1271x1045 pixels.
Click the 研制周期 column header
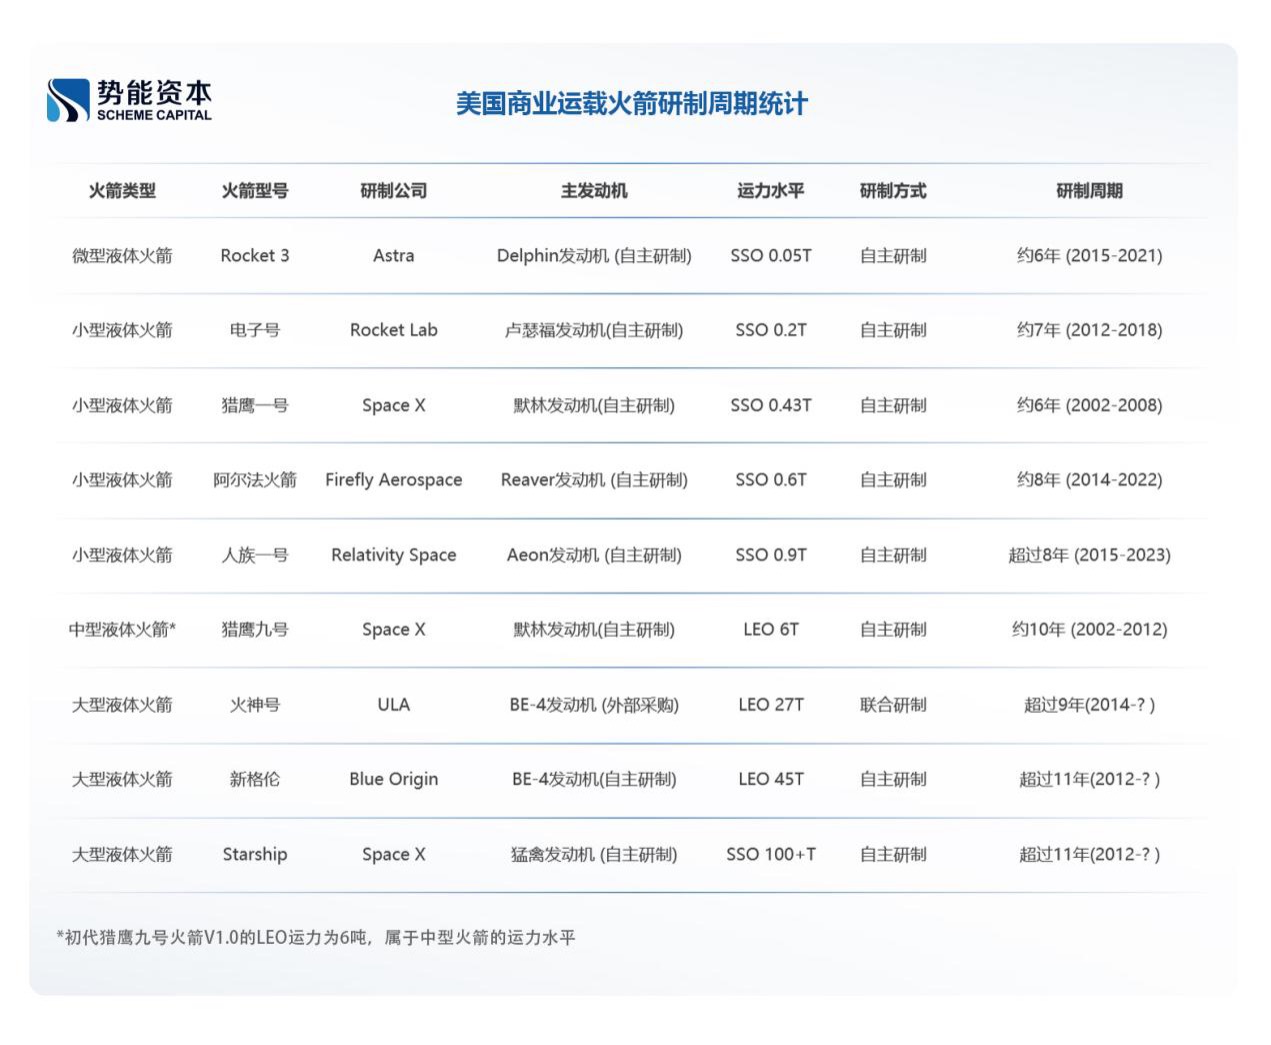(x=1089, y=191)
